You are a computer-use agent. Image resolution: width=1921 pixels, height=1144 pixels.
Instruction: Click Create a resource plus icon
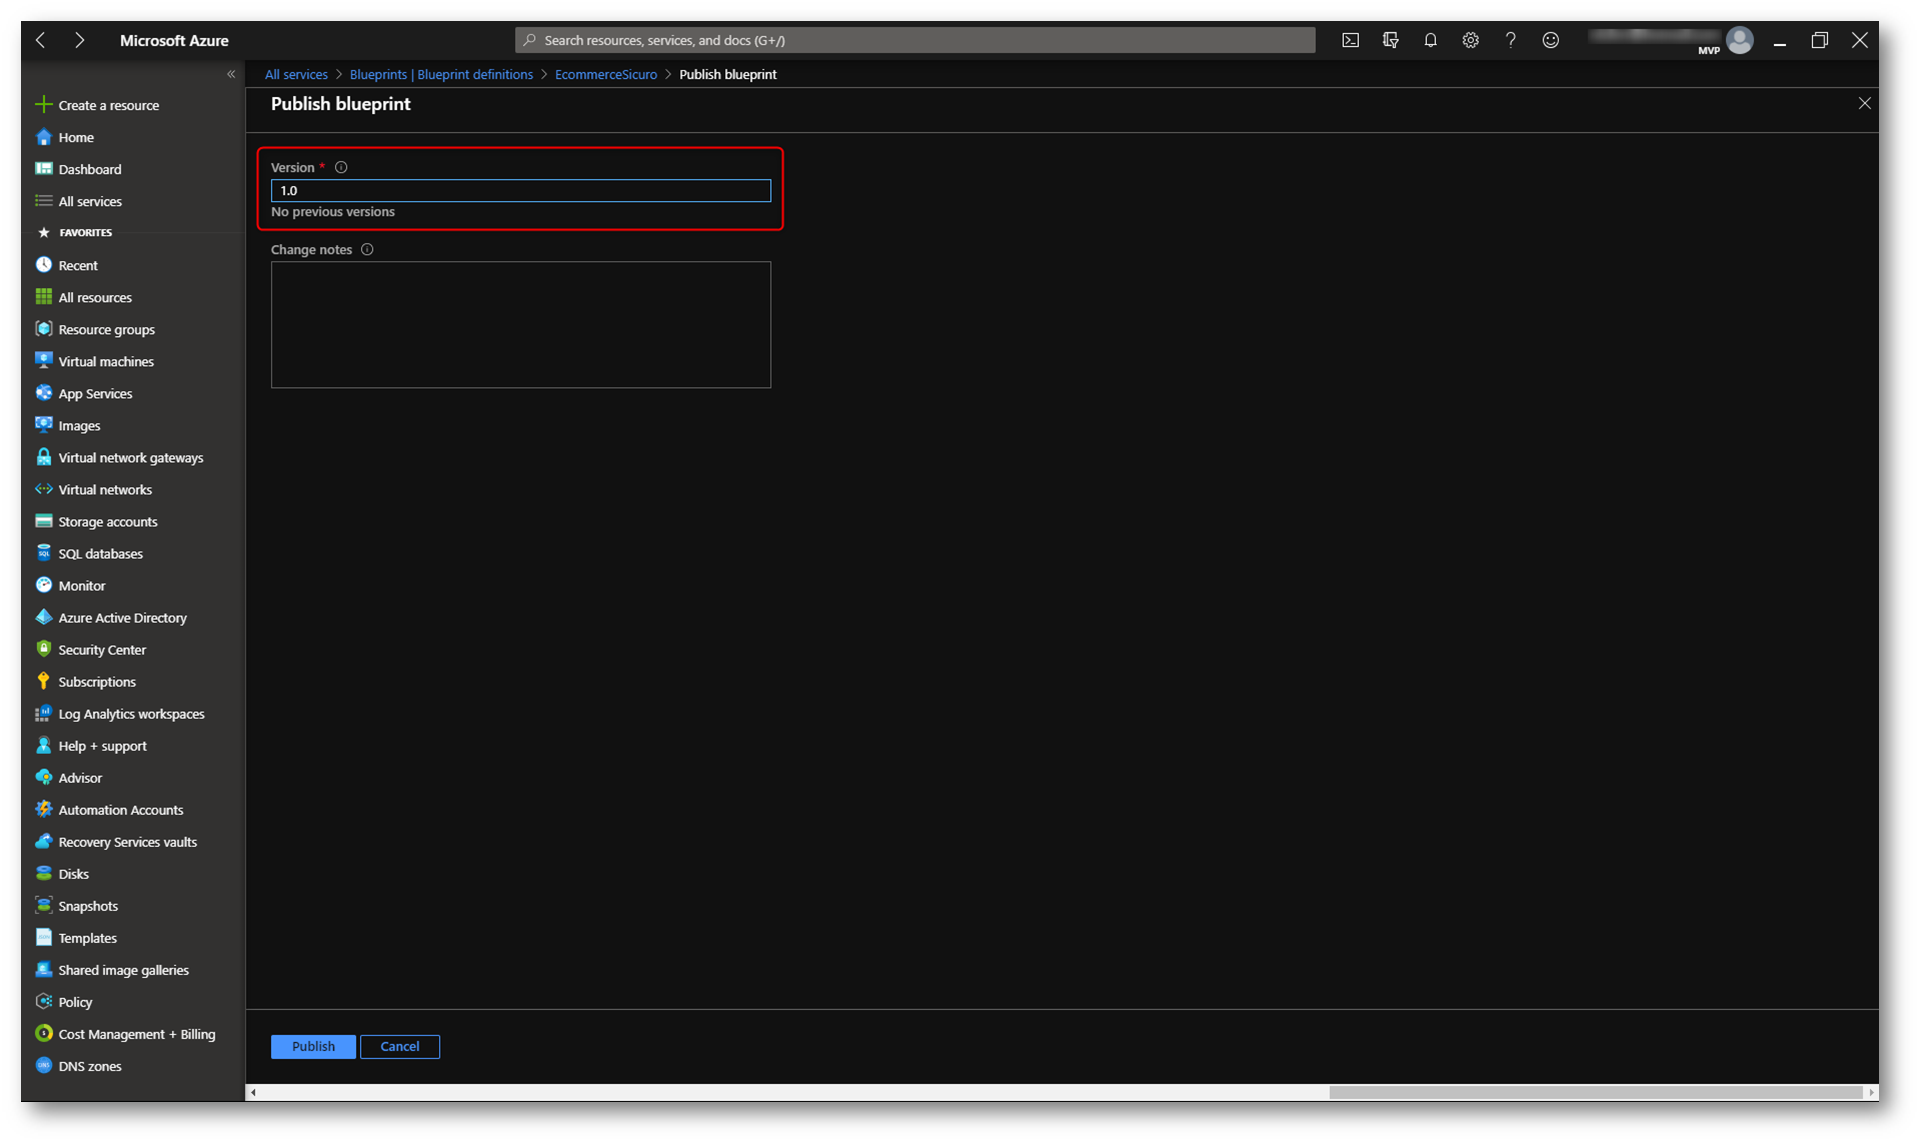pos(43,104)
